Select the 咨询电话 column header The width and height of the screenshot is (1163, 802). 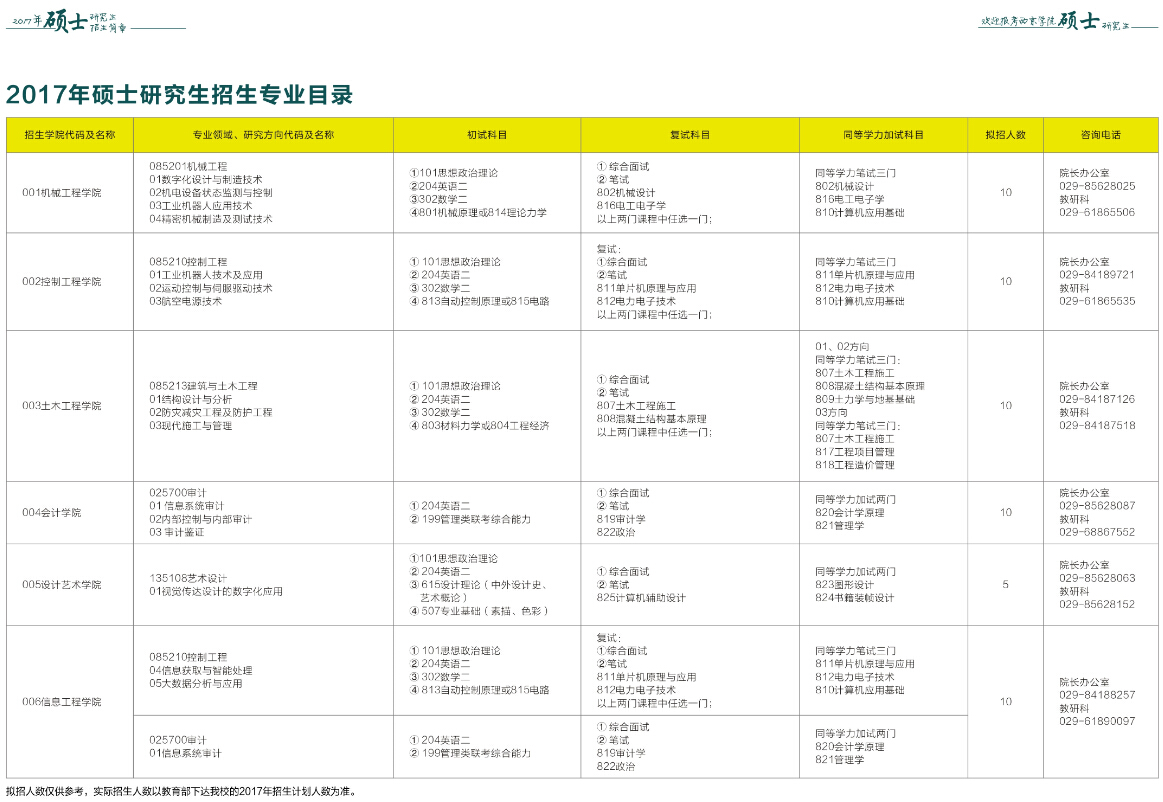pos(1101,135)
